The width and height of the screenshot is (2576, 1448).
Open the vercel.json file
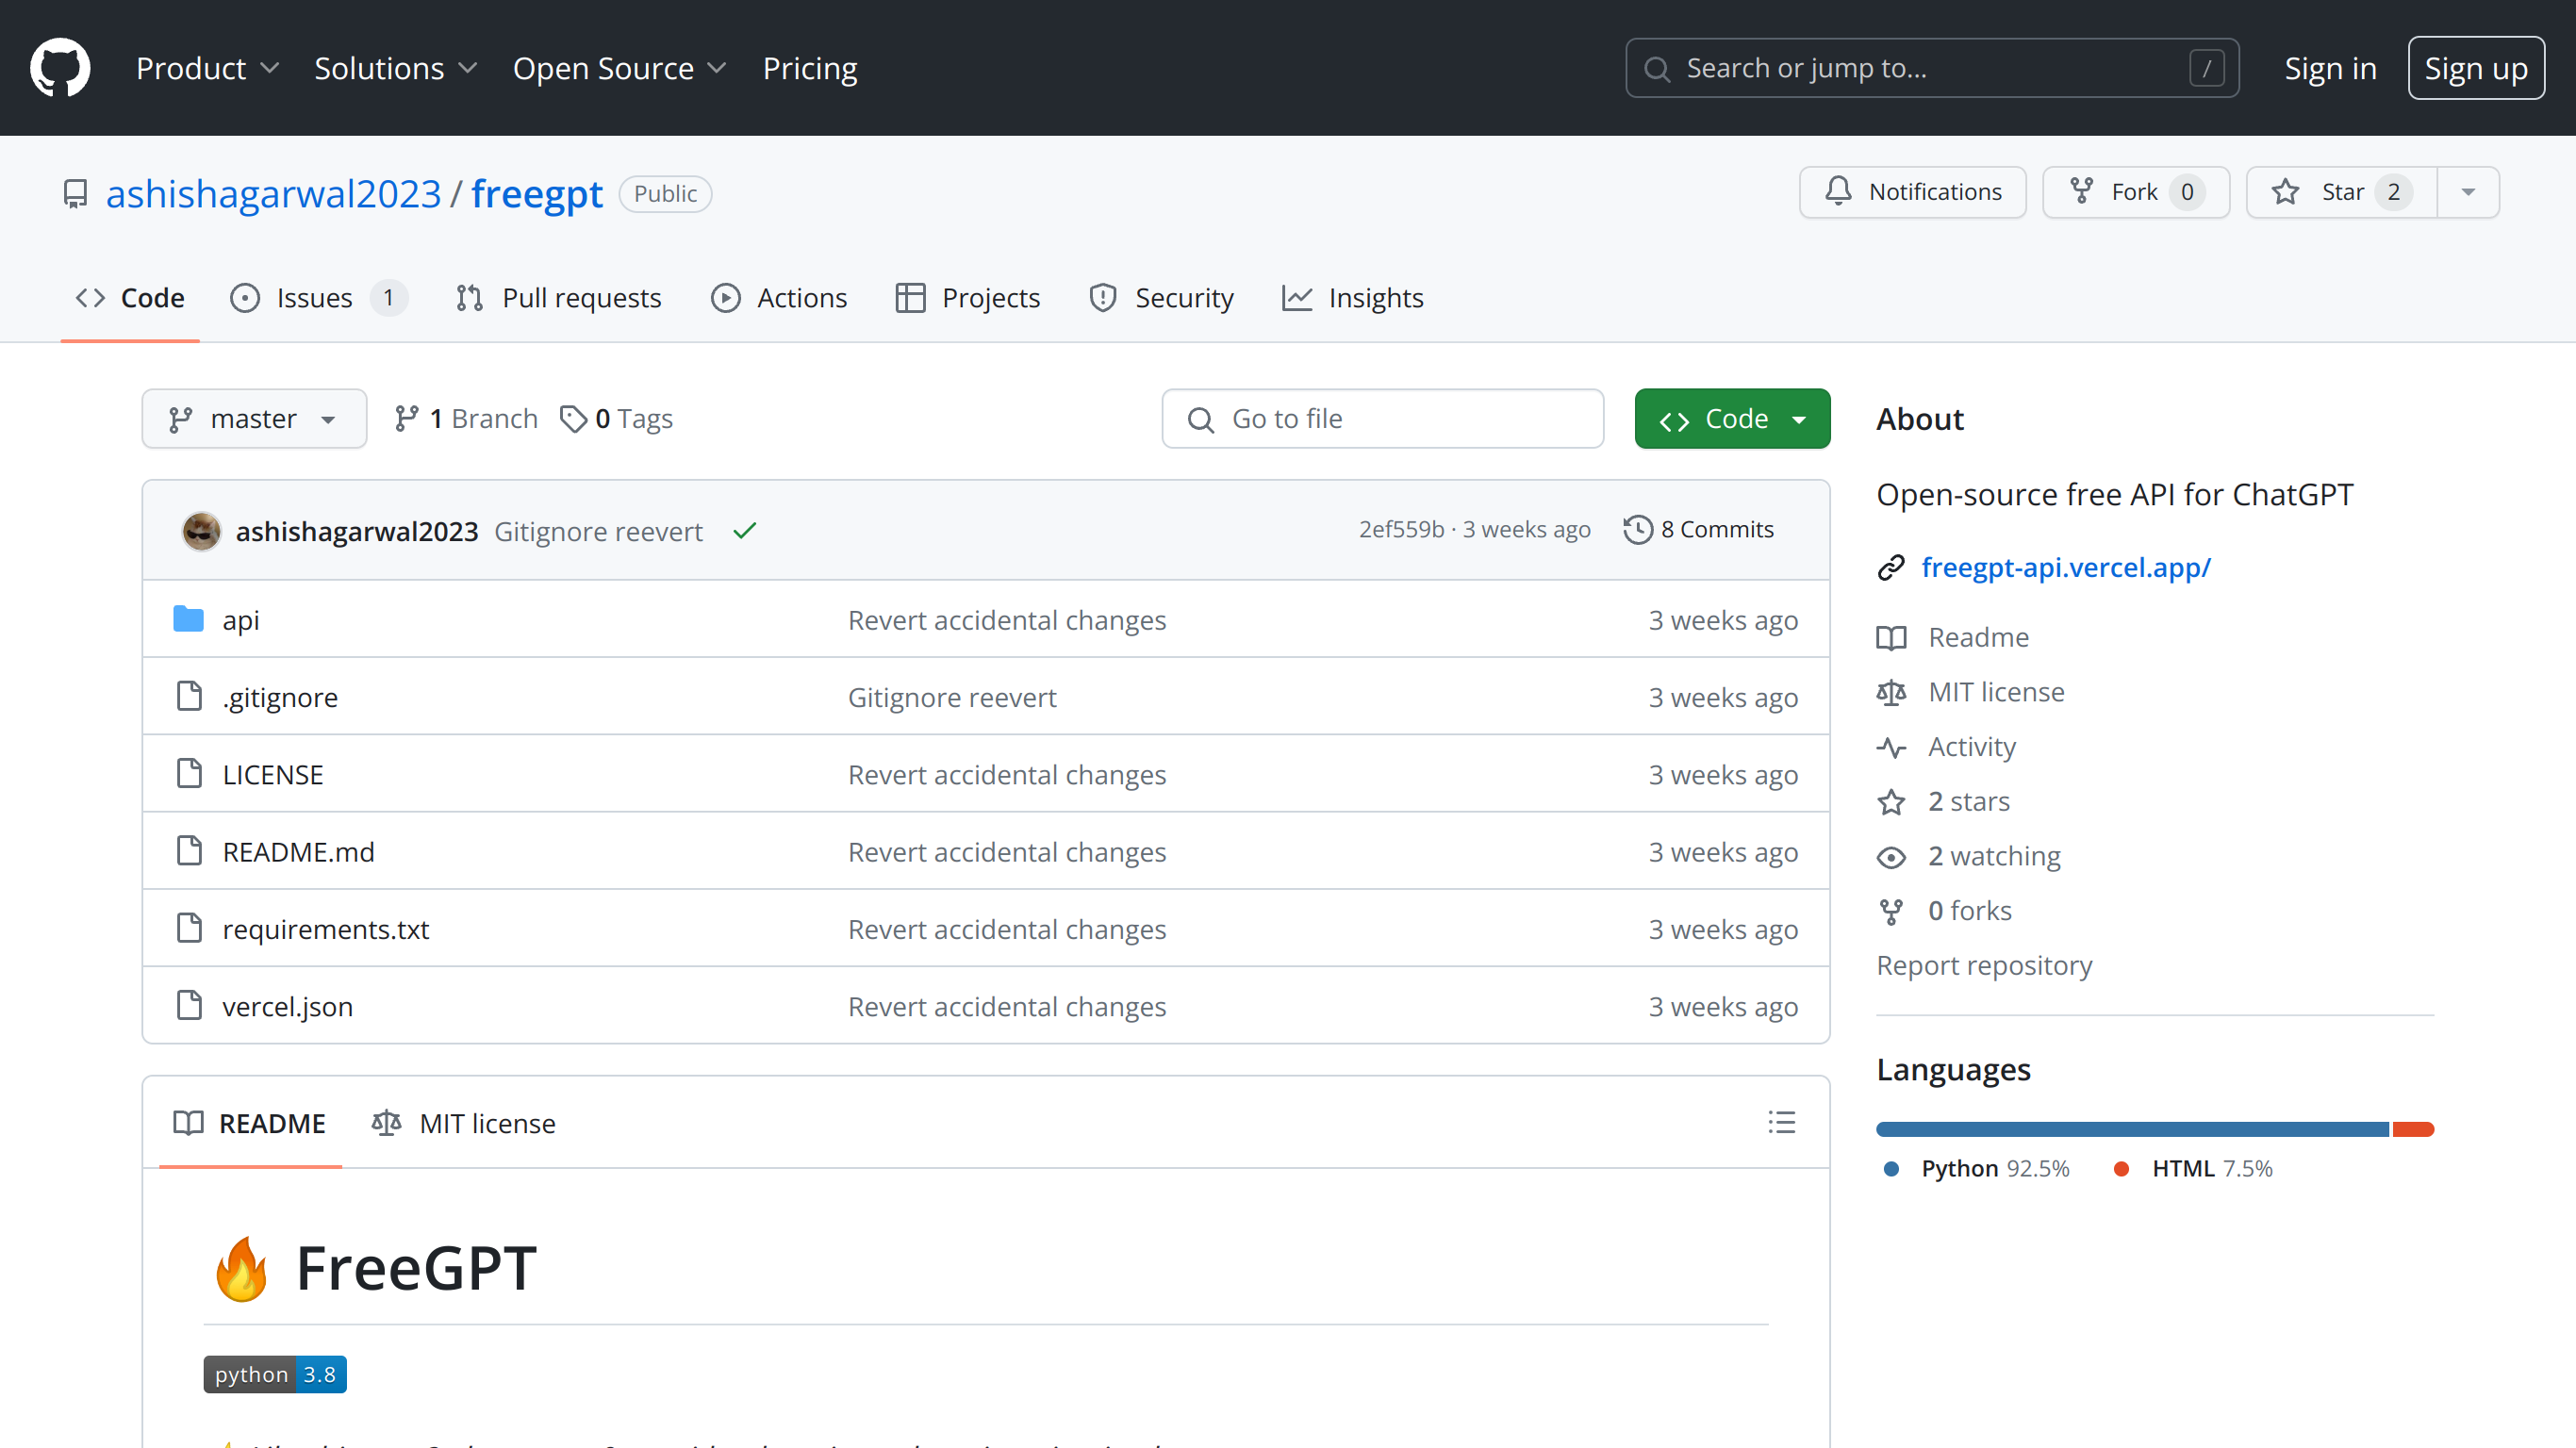(x=287, y=1006)
